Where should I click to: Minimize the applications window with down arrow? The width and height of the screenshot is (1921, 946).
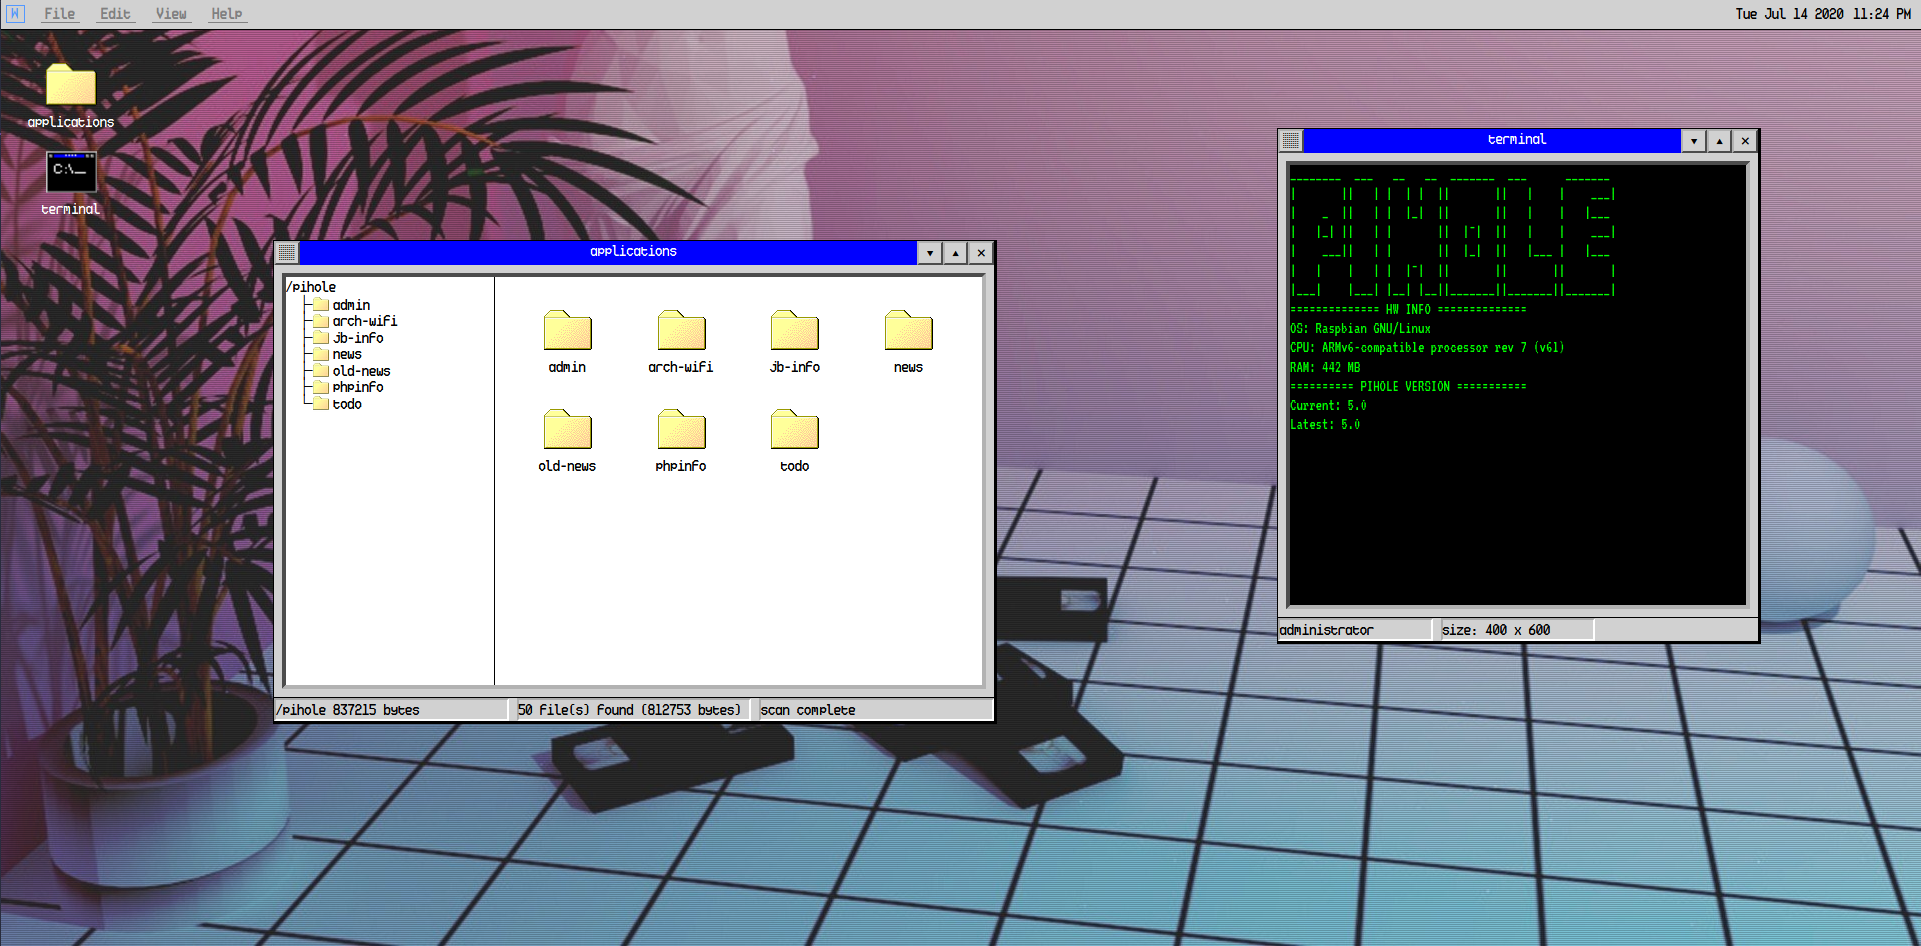(930, 253)
